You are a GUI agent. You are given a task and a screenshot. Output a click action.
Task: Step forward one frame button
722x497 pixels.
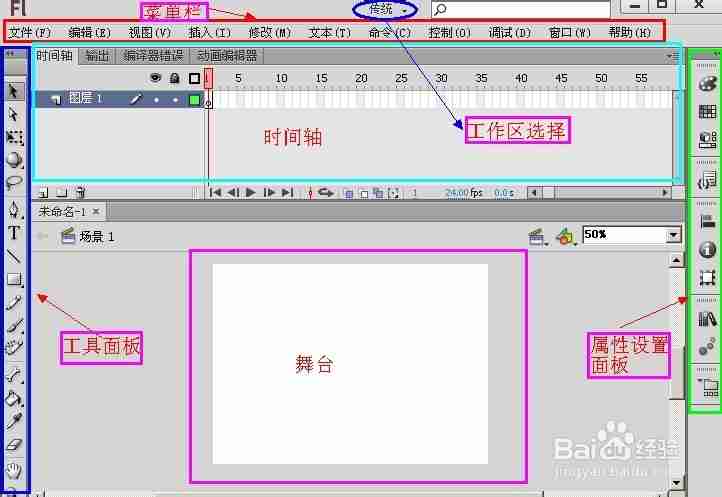[269, 193]
